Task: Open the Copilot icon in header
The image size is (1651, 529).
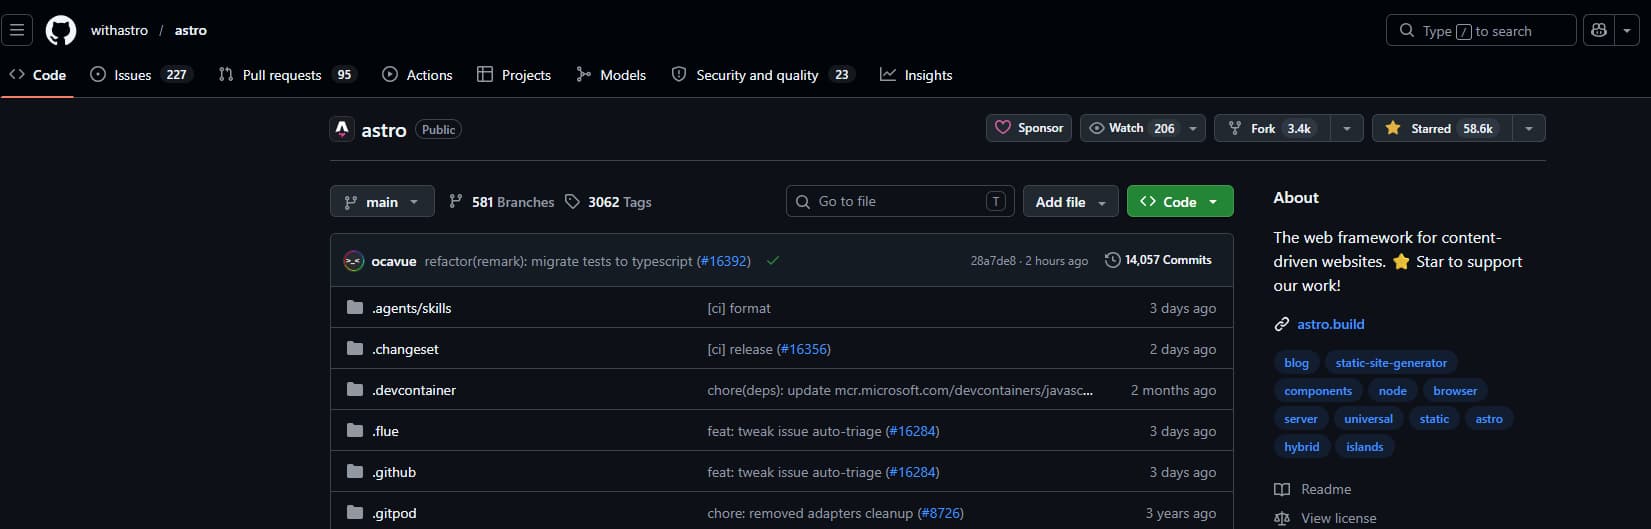Action: click(x=1599, y=30)
